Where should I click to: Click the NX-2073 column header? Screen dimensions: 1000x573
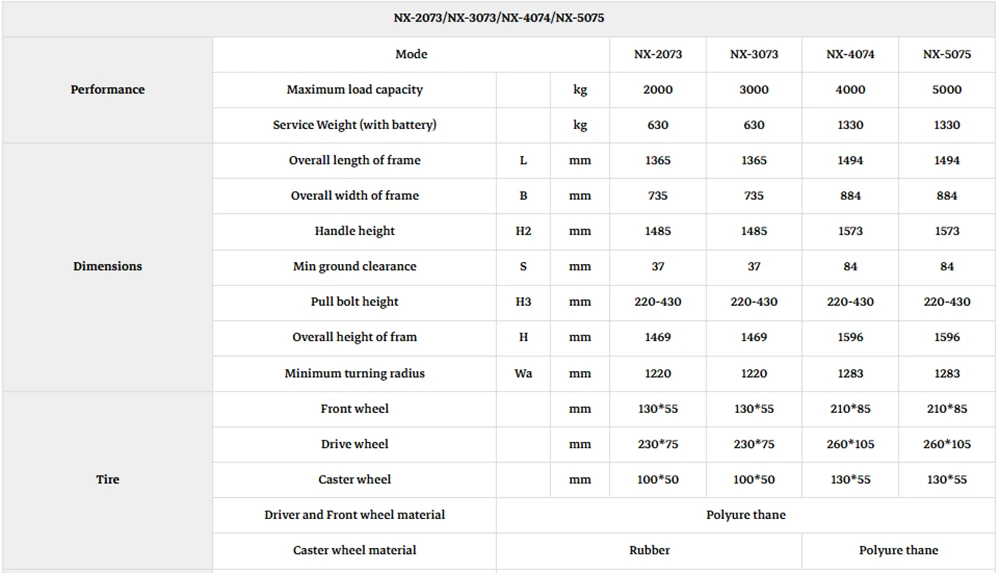pyautogui.click(x=658, y=54)
